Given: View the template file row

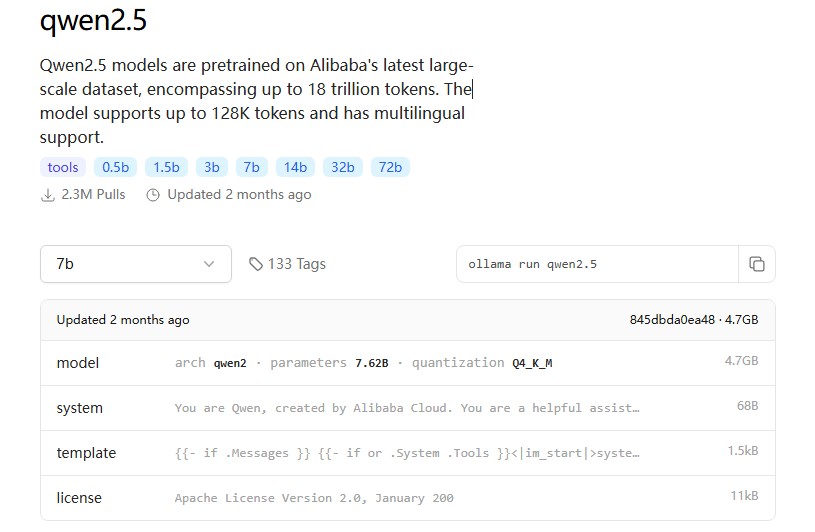Looking at the screenshot, I should (x=407, y=453).
